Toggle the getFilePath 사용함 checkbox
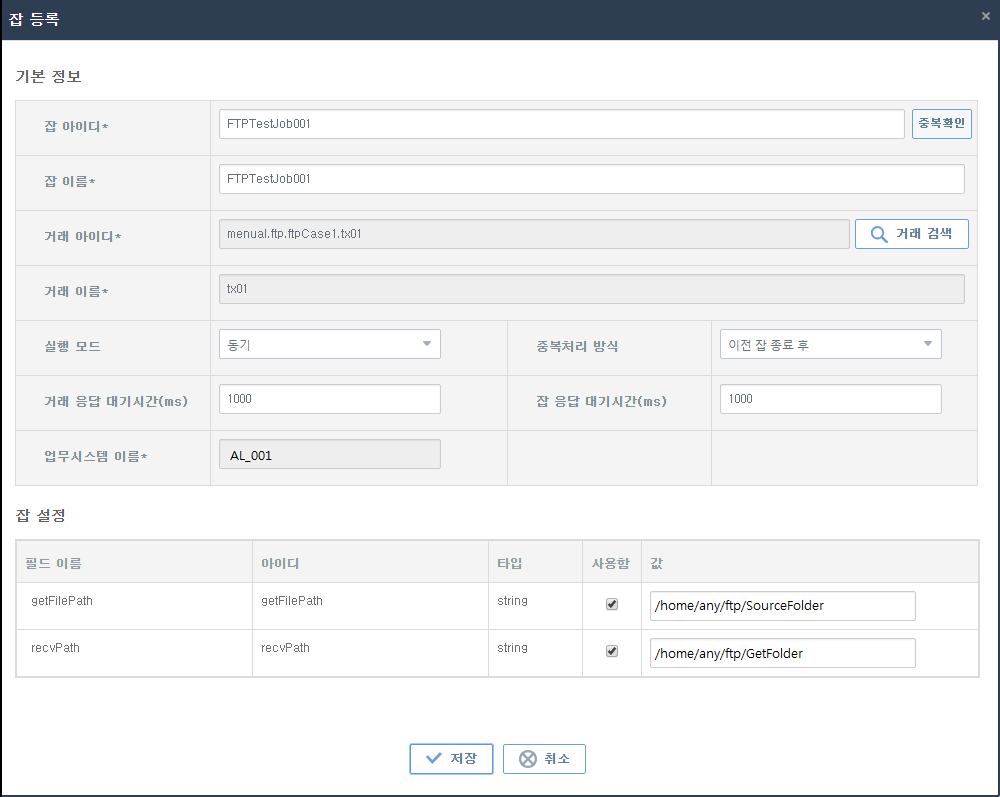 coord(612,604)
